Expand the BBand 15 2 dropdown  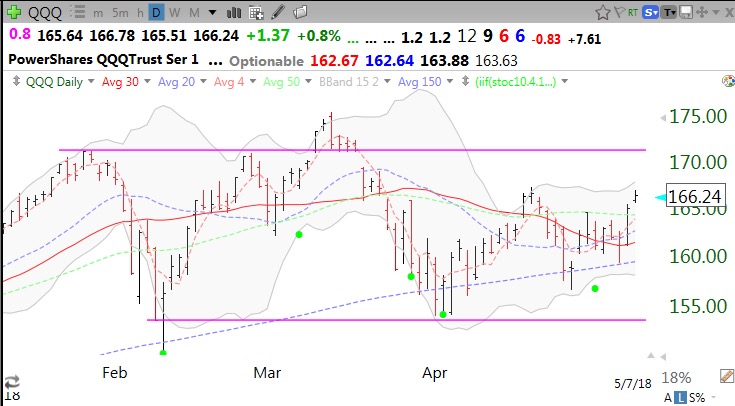pyautogui.click(x=387, y=82)
